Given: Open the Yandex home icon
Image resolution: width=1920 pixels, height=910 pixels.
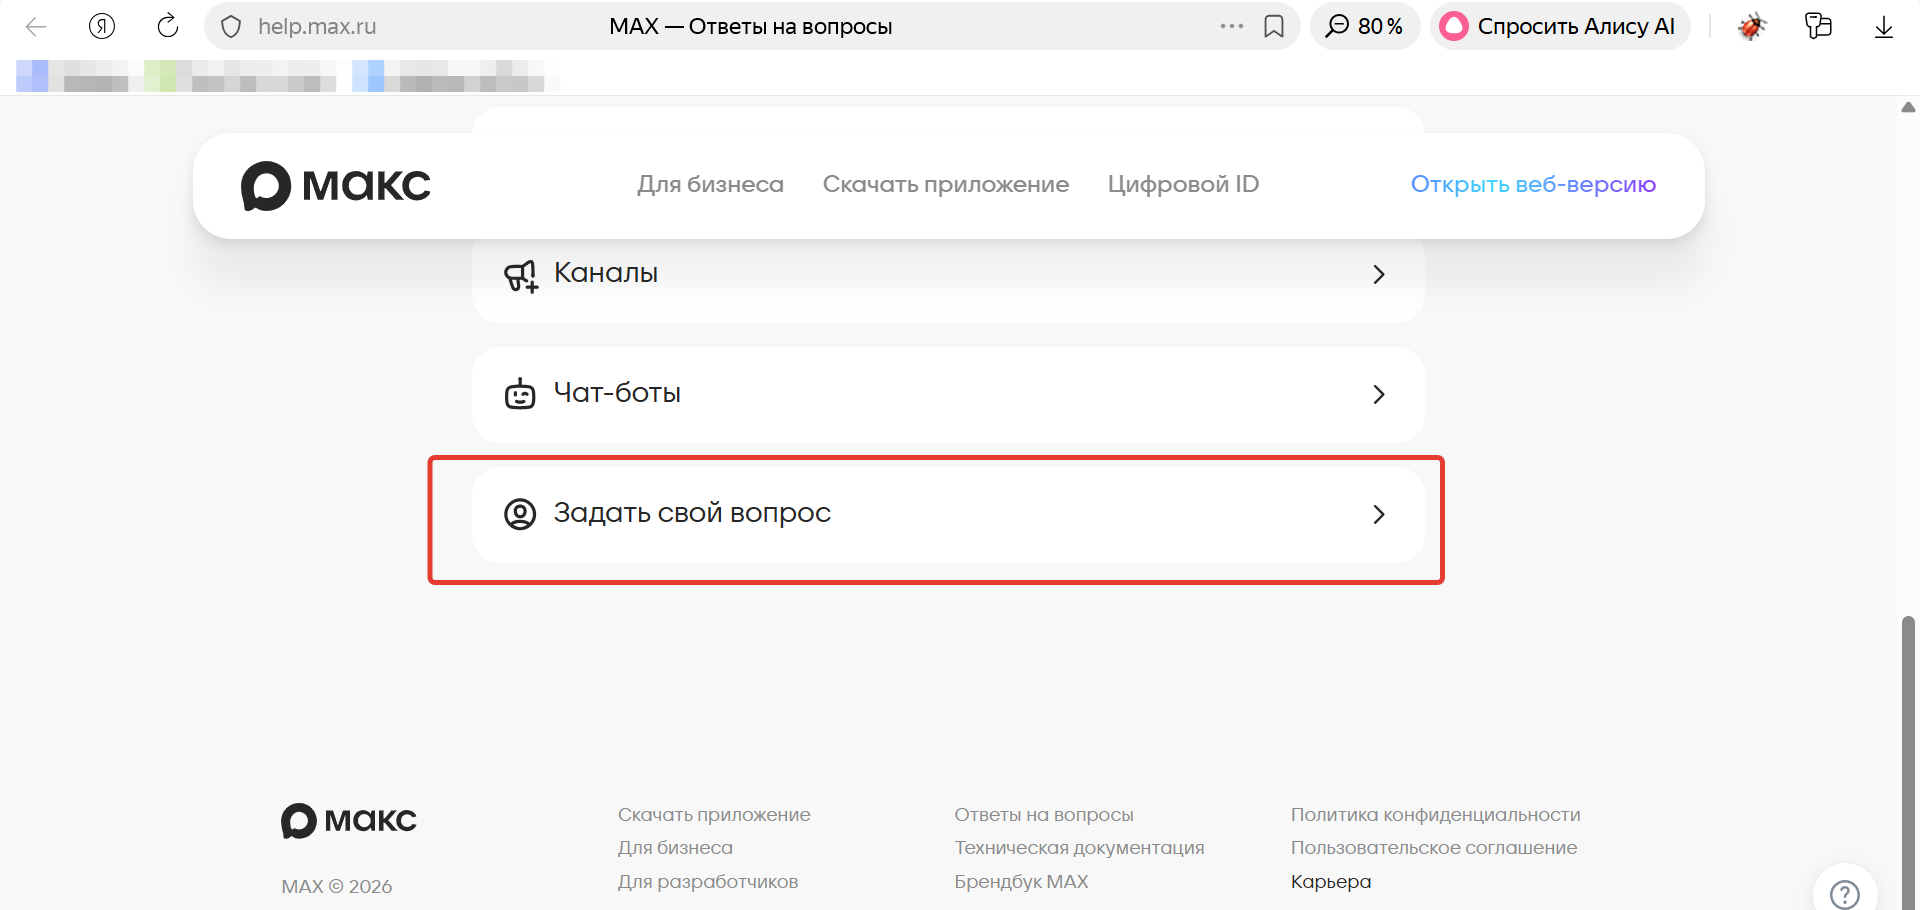Looking at the screenshot, I should point(102,26).
